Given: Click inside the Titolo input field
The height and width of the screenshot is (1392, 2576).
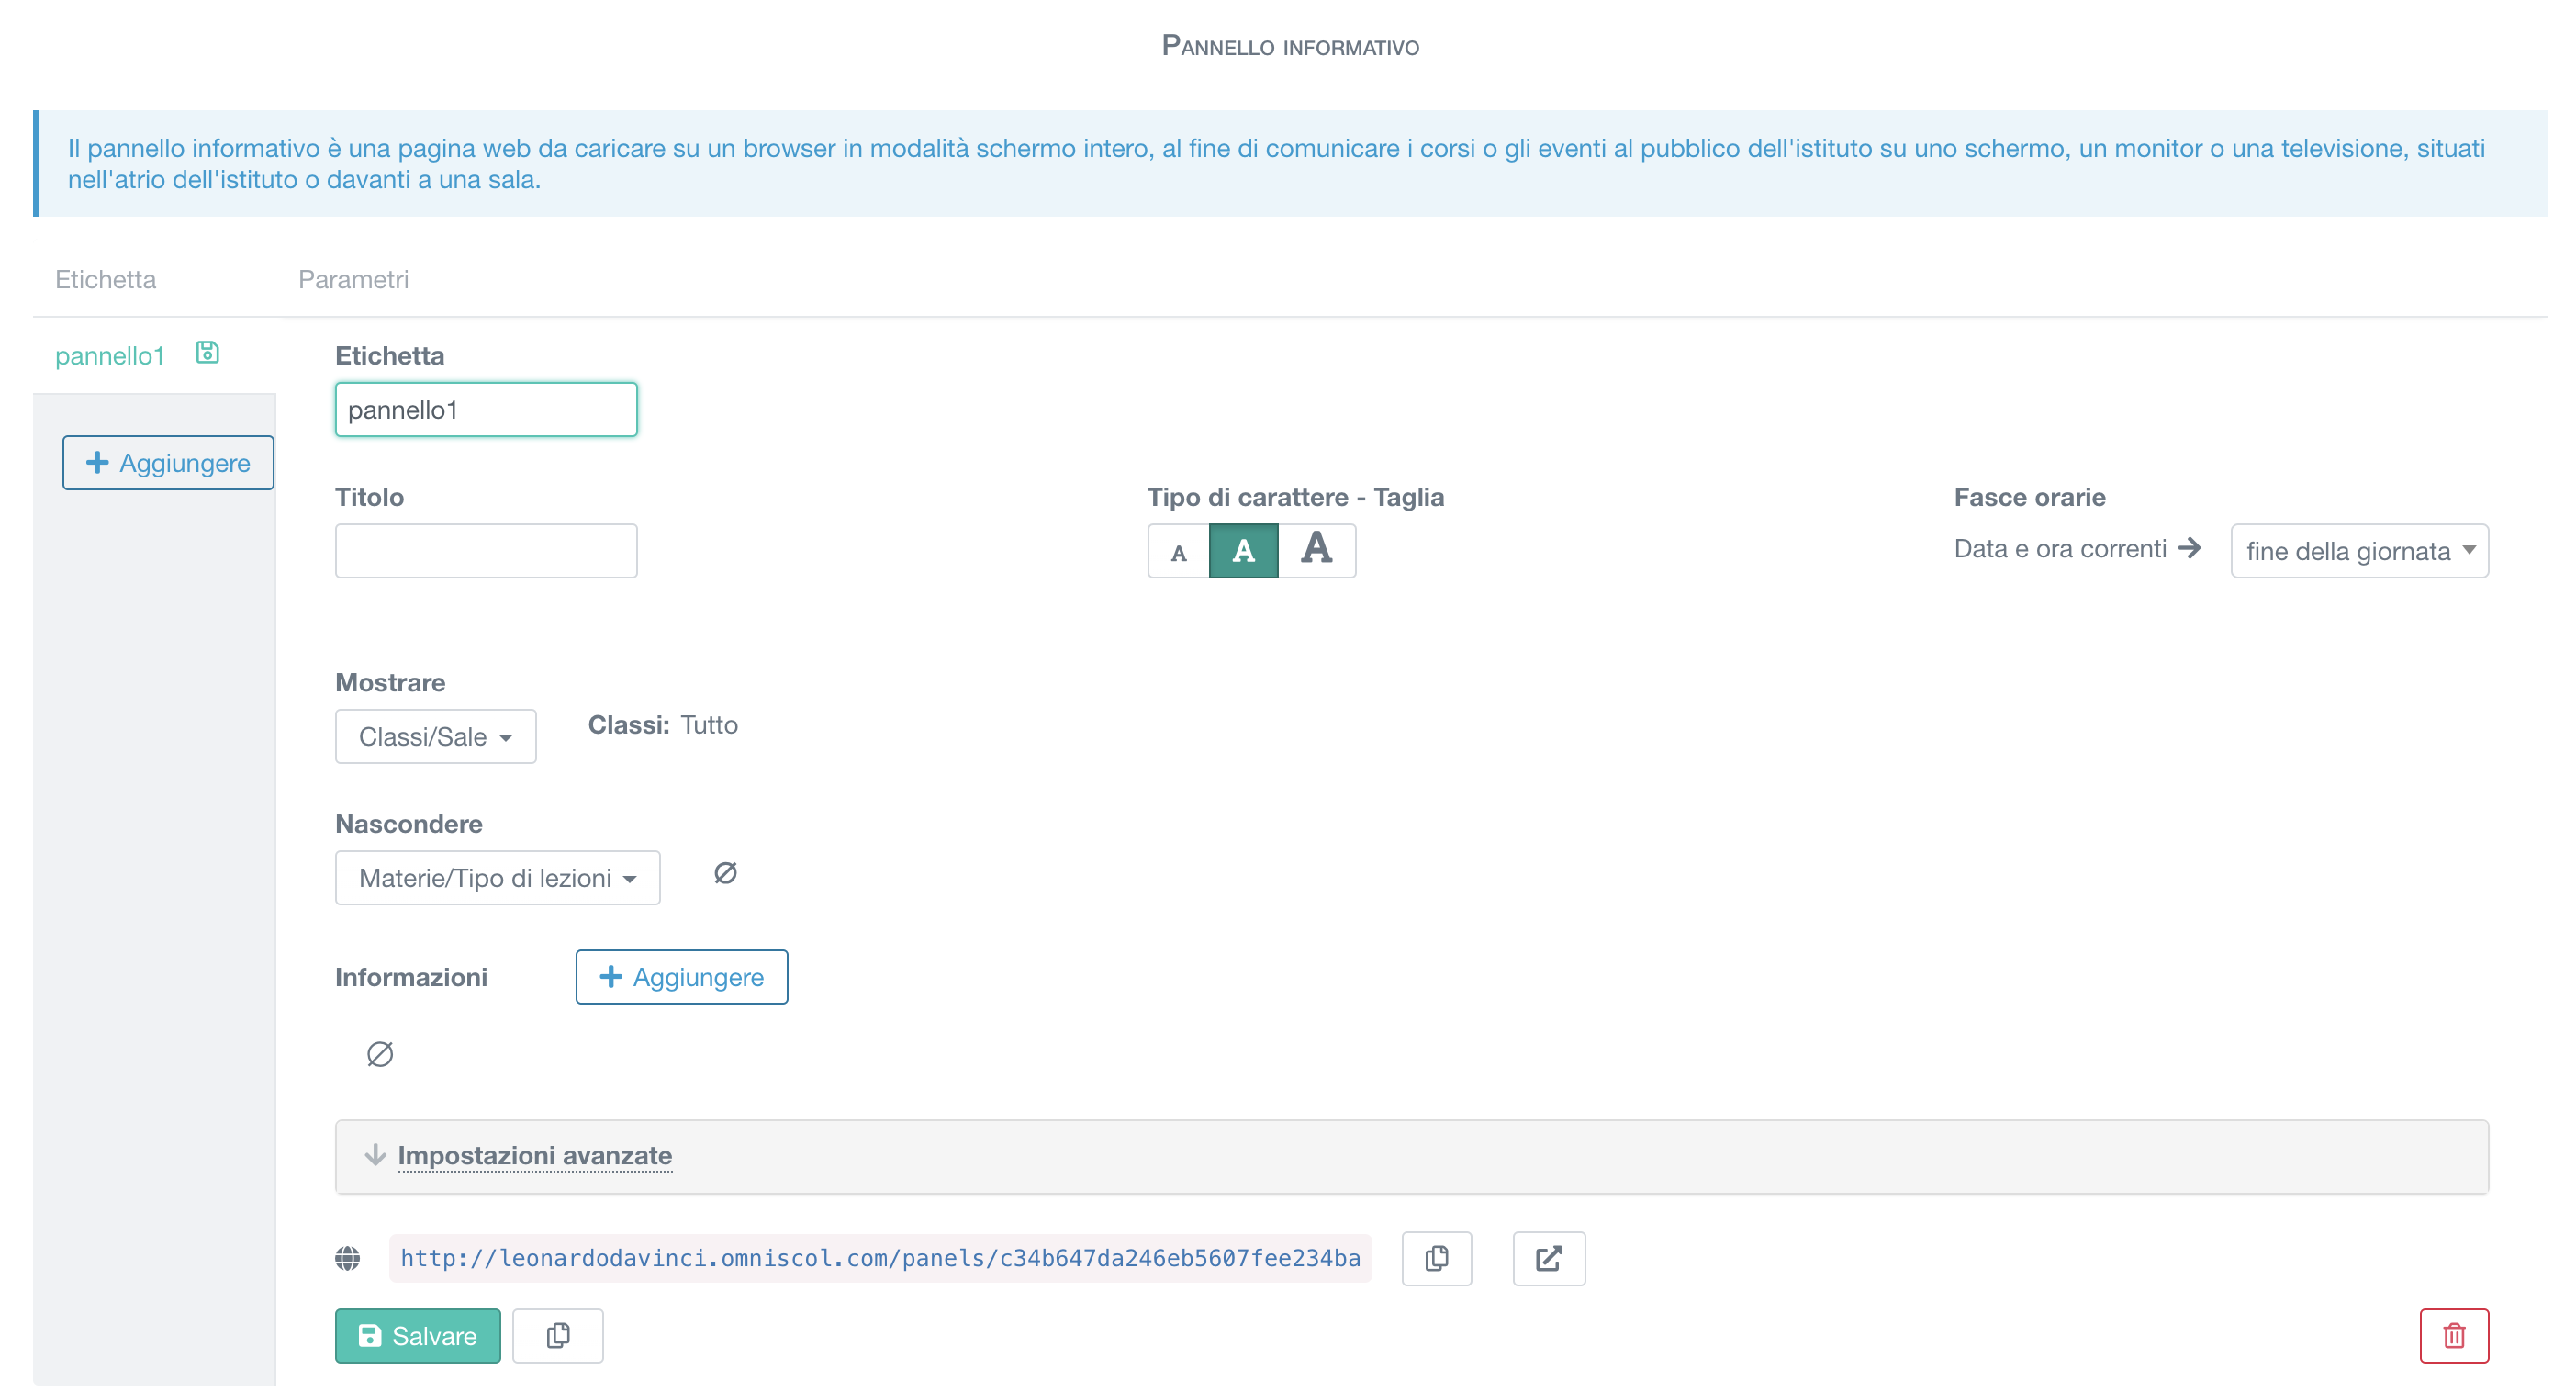Looking at the screenshot, I should 485,550.
